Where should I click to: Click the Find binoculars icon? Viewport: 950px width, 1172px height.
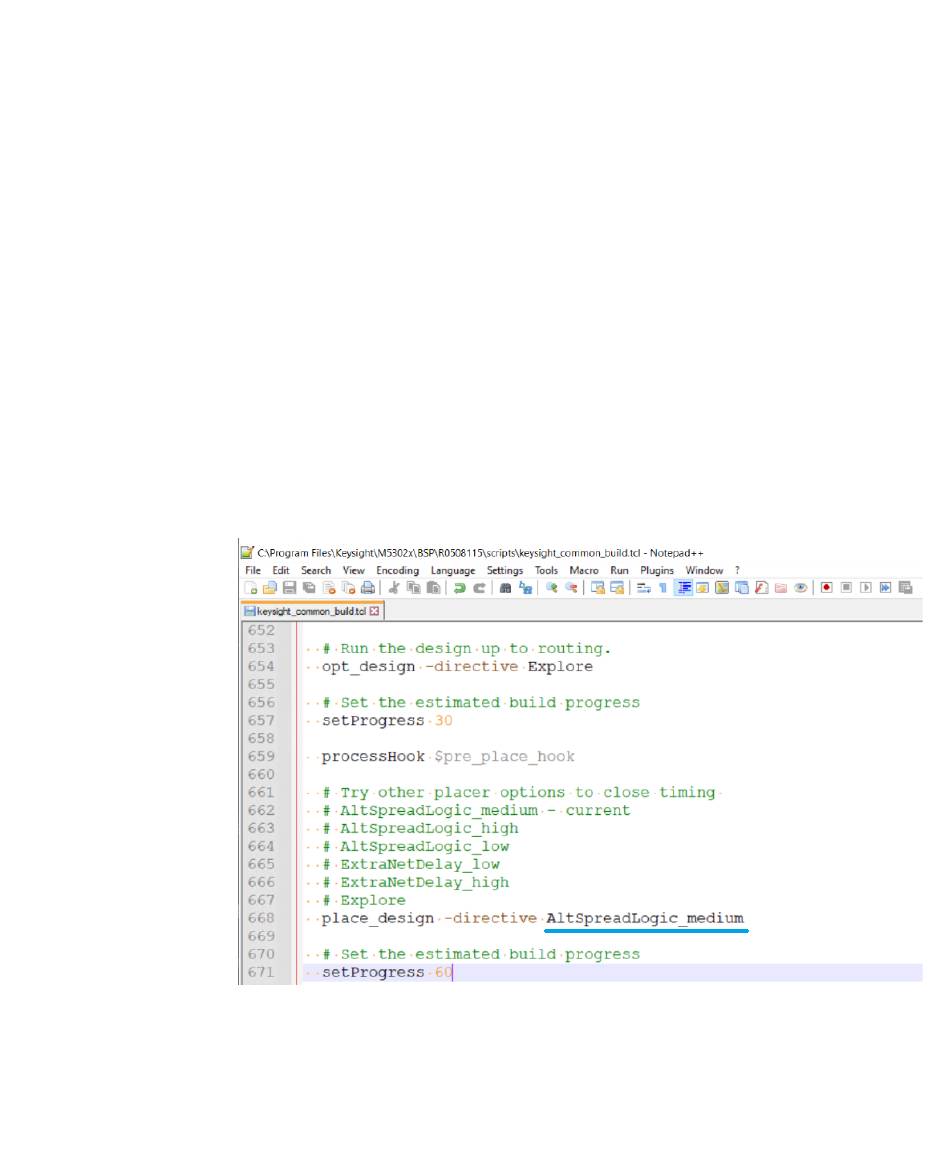coord(506,588)
